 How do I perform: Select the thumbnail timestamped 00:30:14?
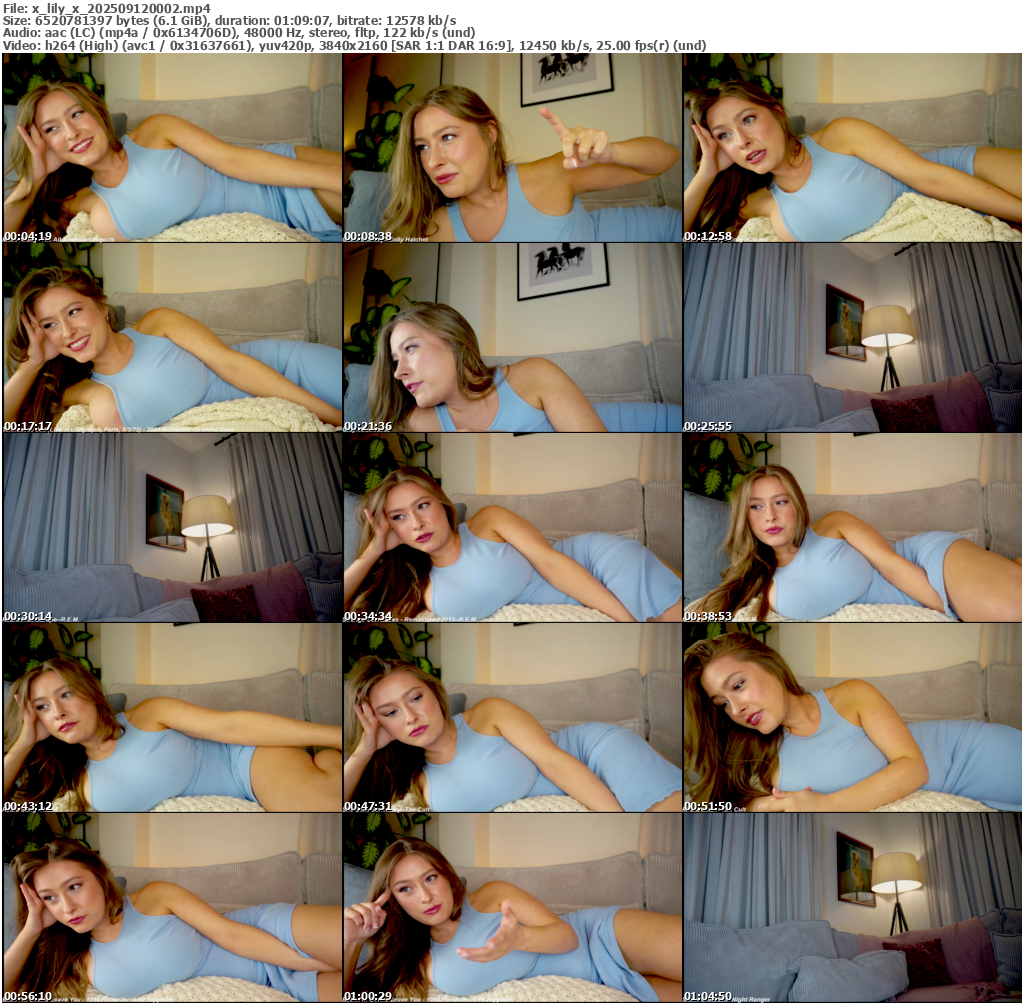(172, 528)
